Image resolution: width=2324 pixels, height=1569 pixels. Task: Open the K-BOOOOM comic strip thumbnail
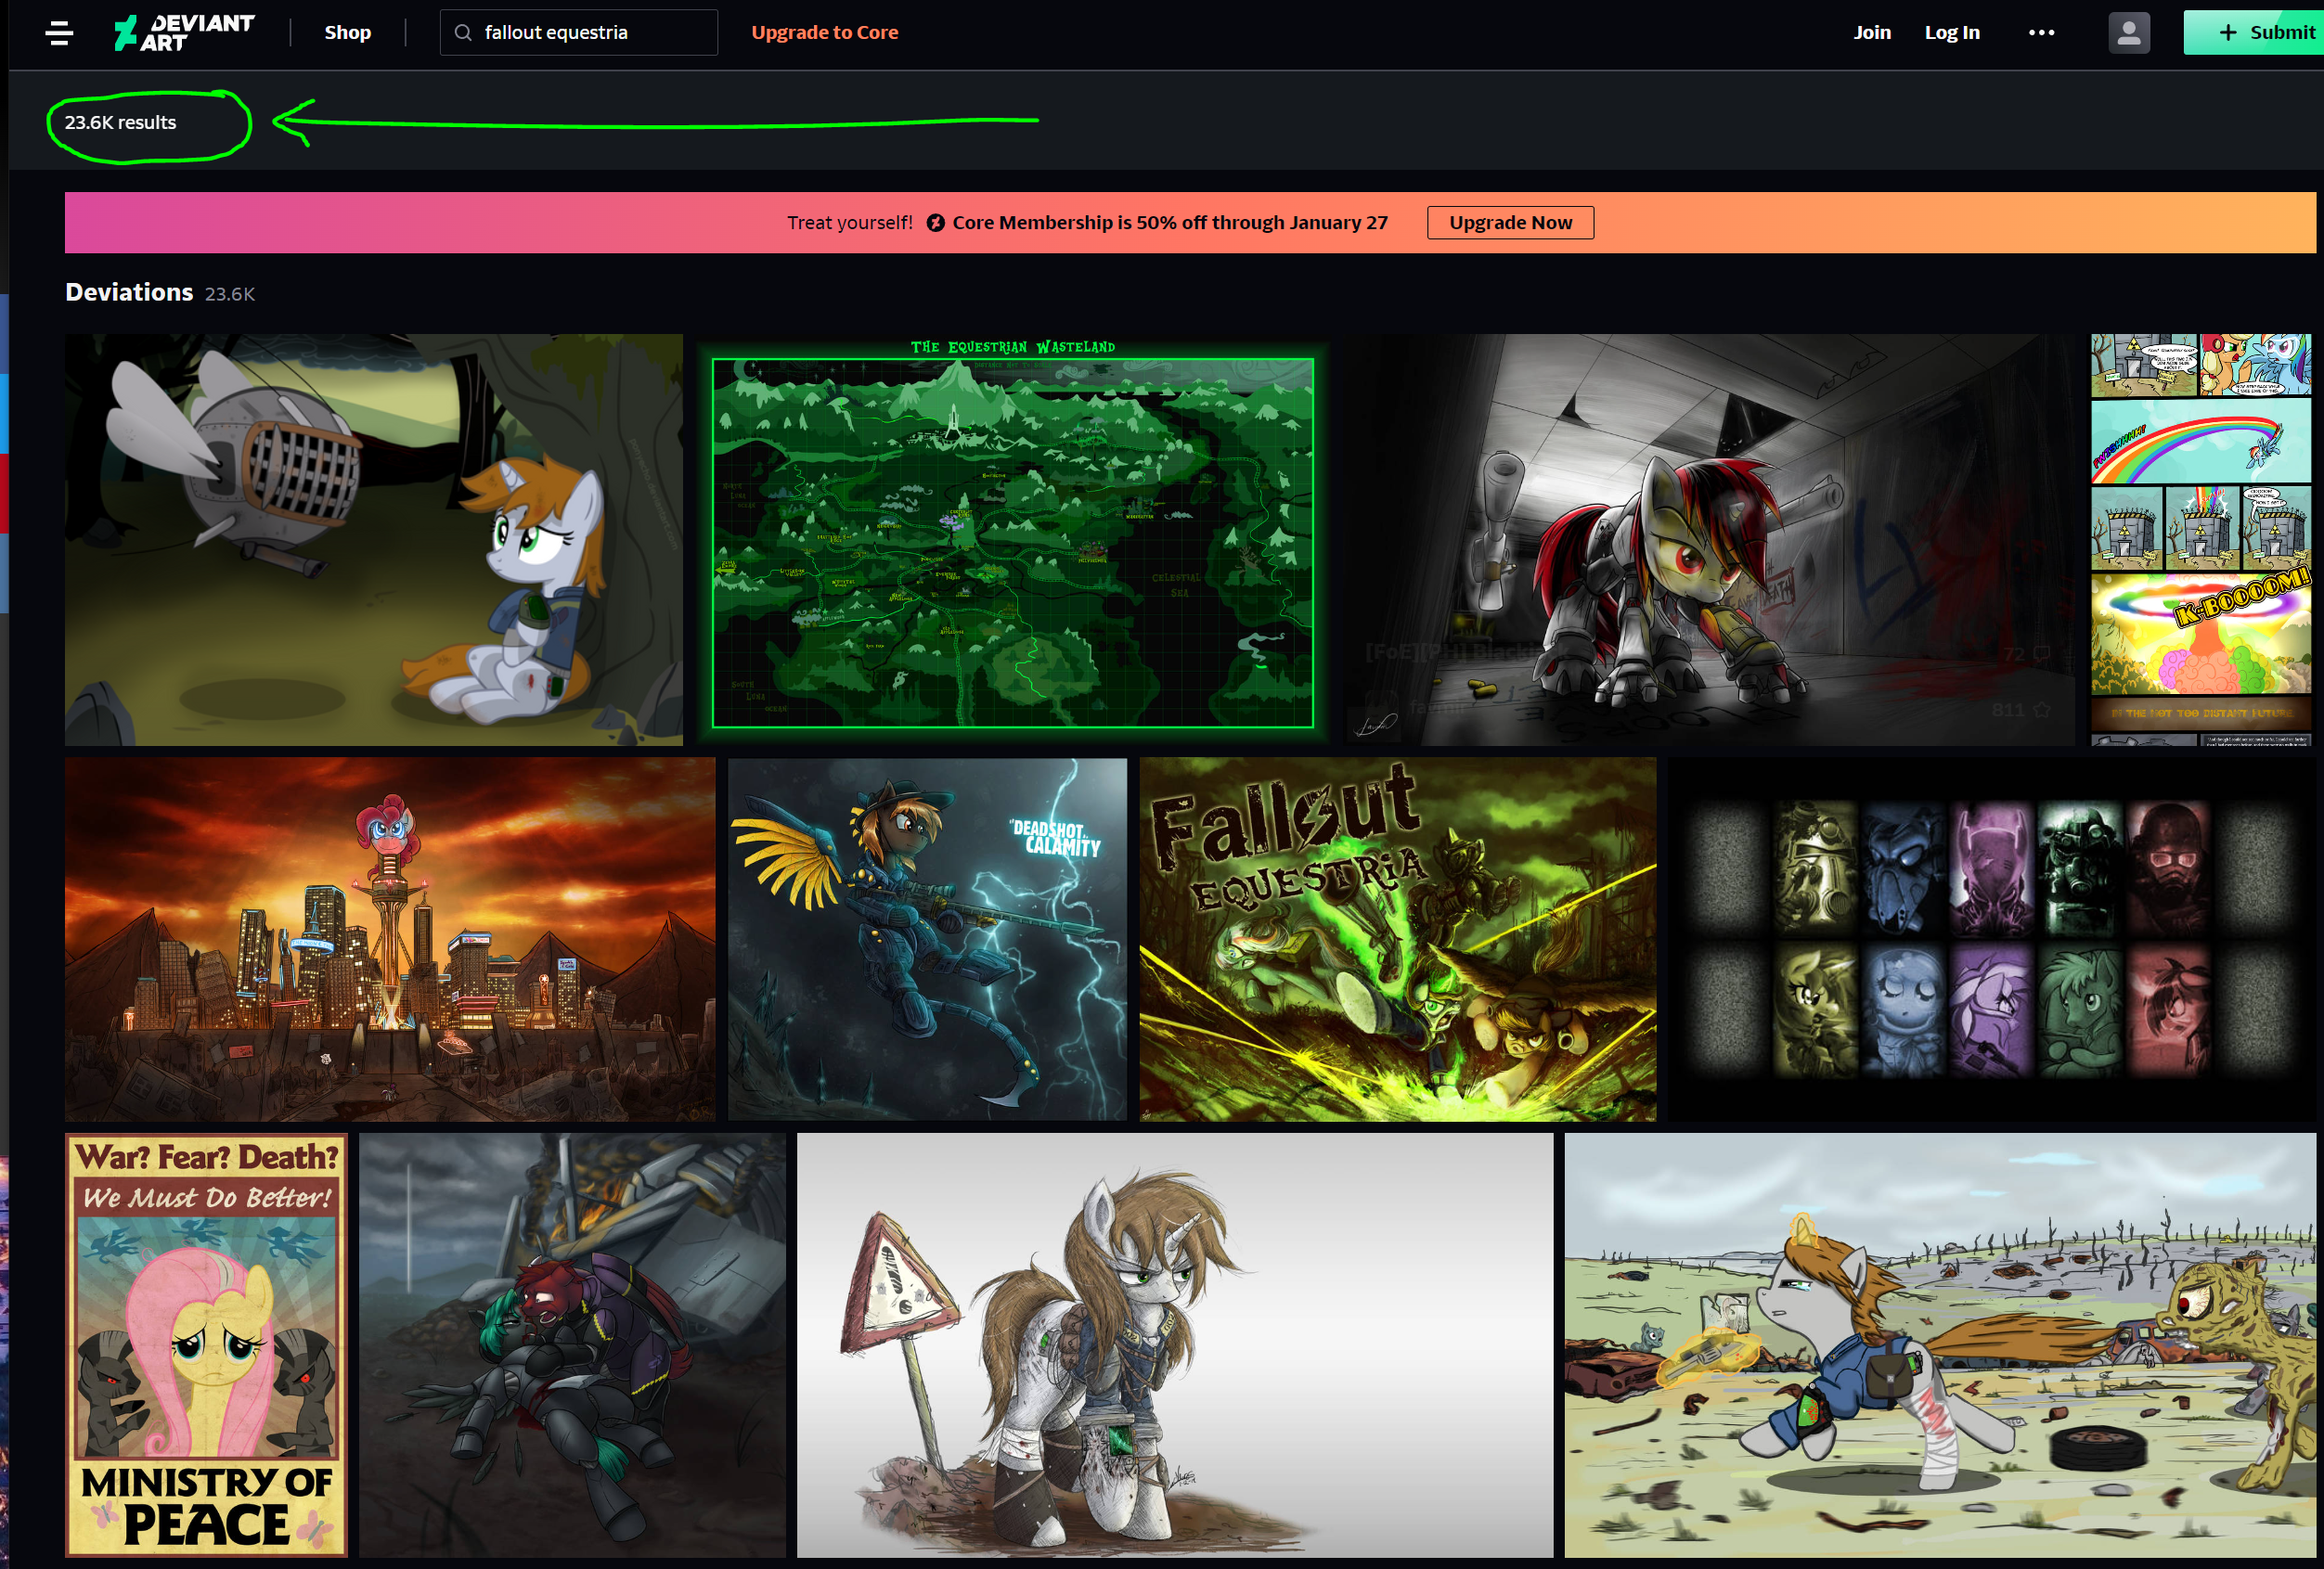[x=2201, y=540]
